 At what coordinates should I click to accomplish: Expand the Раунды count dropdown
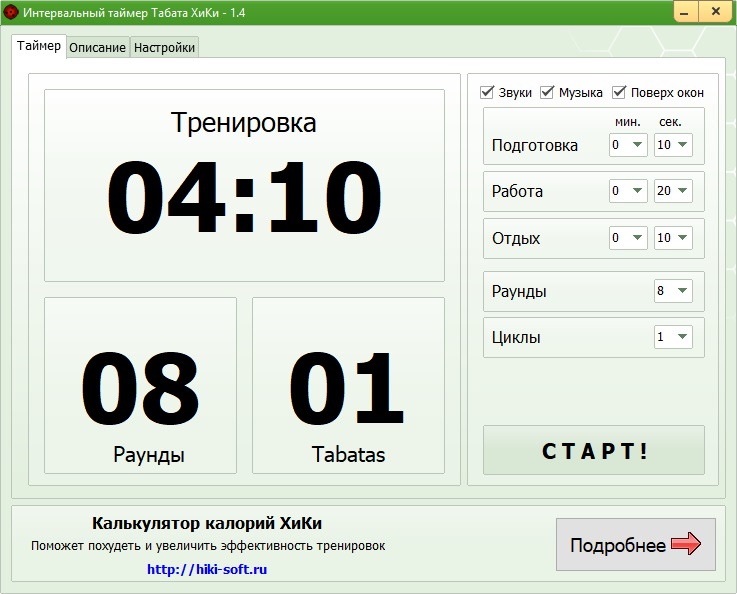(673, 291)
